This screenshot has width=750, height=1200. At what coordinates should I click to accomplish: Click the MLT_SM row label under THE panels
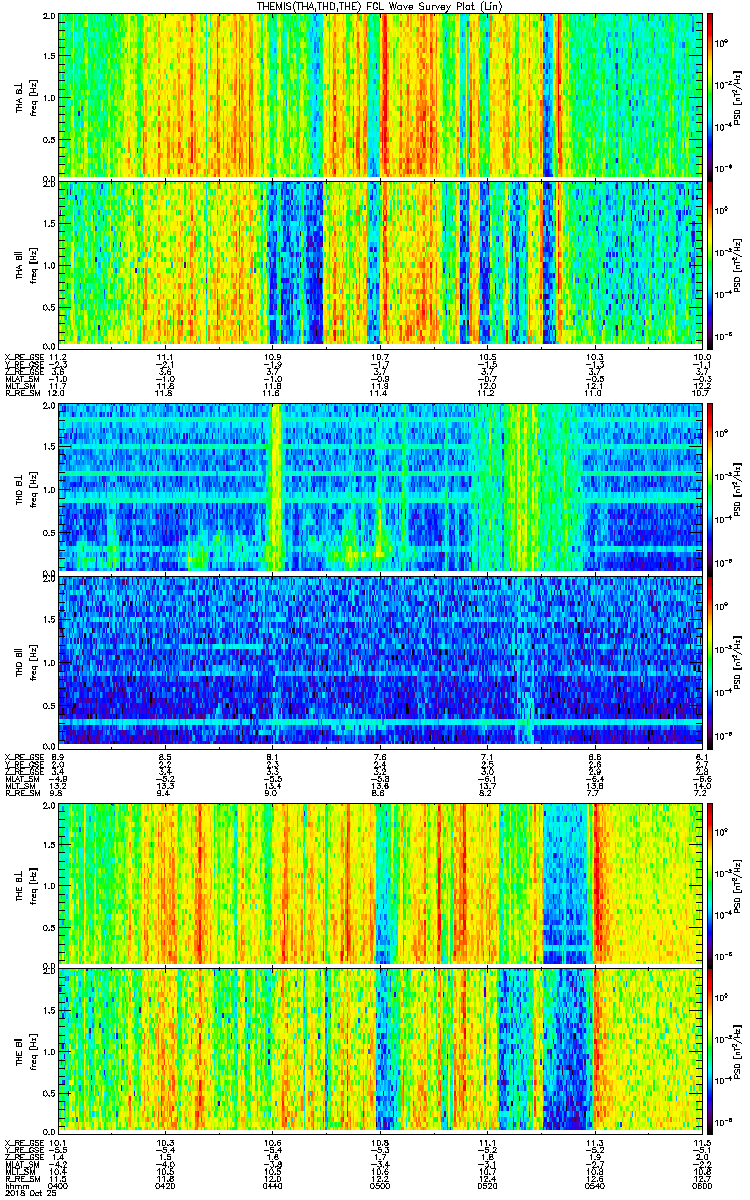coord(19,1170)
